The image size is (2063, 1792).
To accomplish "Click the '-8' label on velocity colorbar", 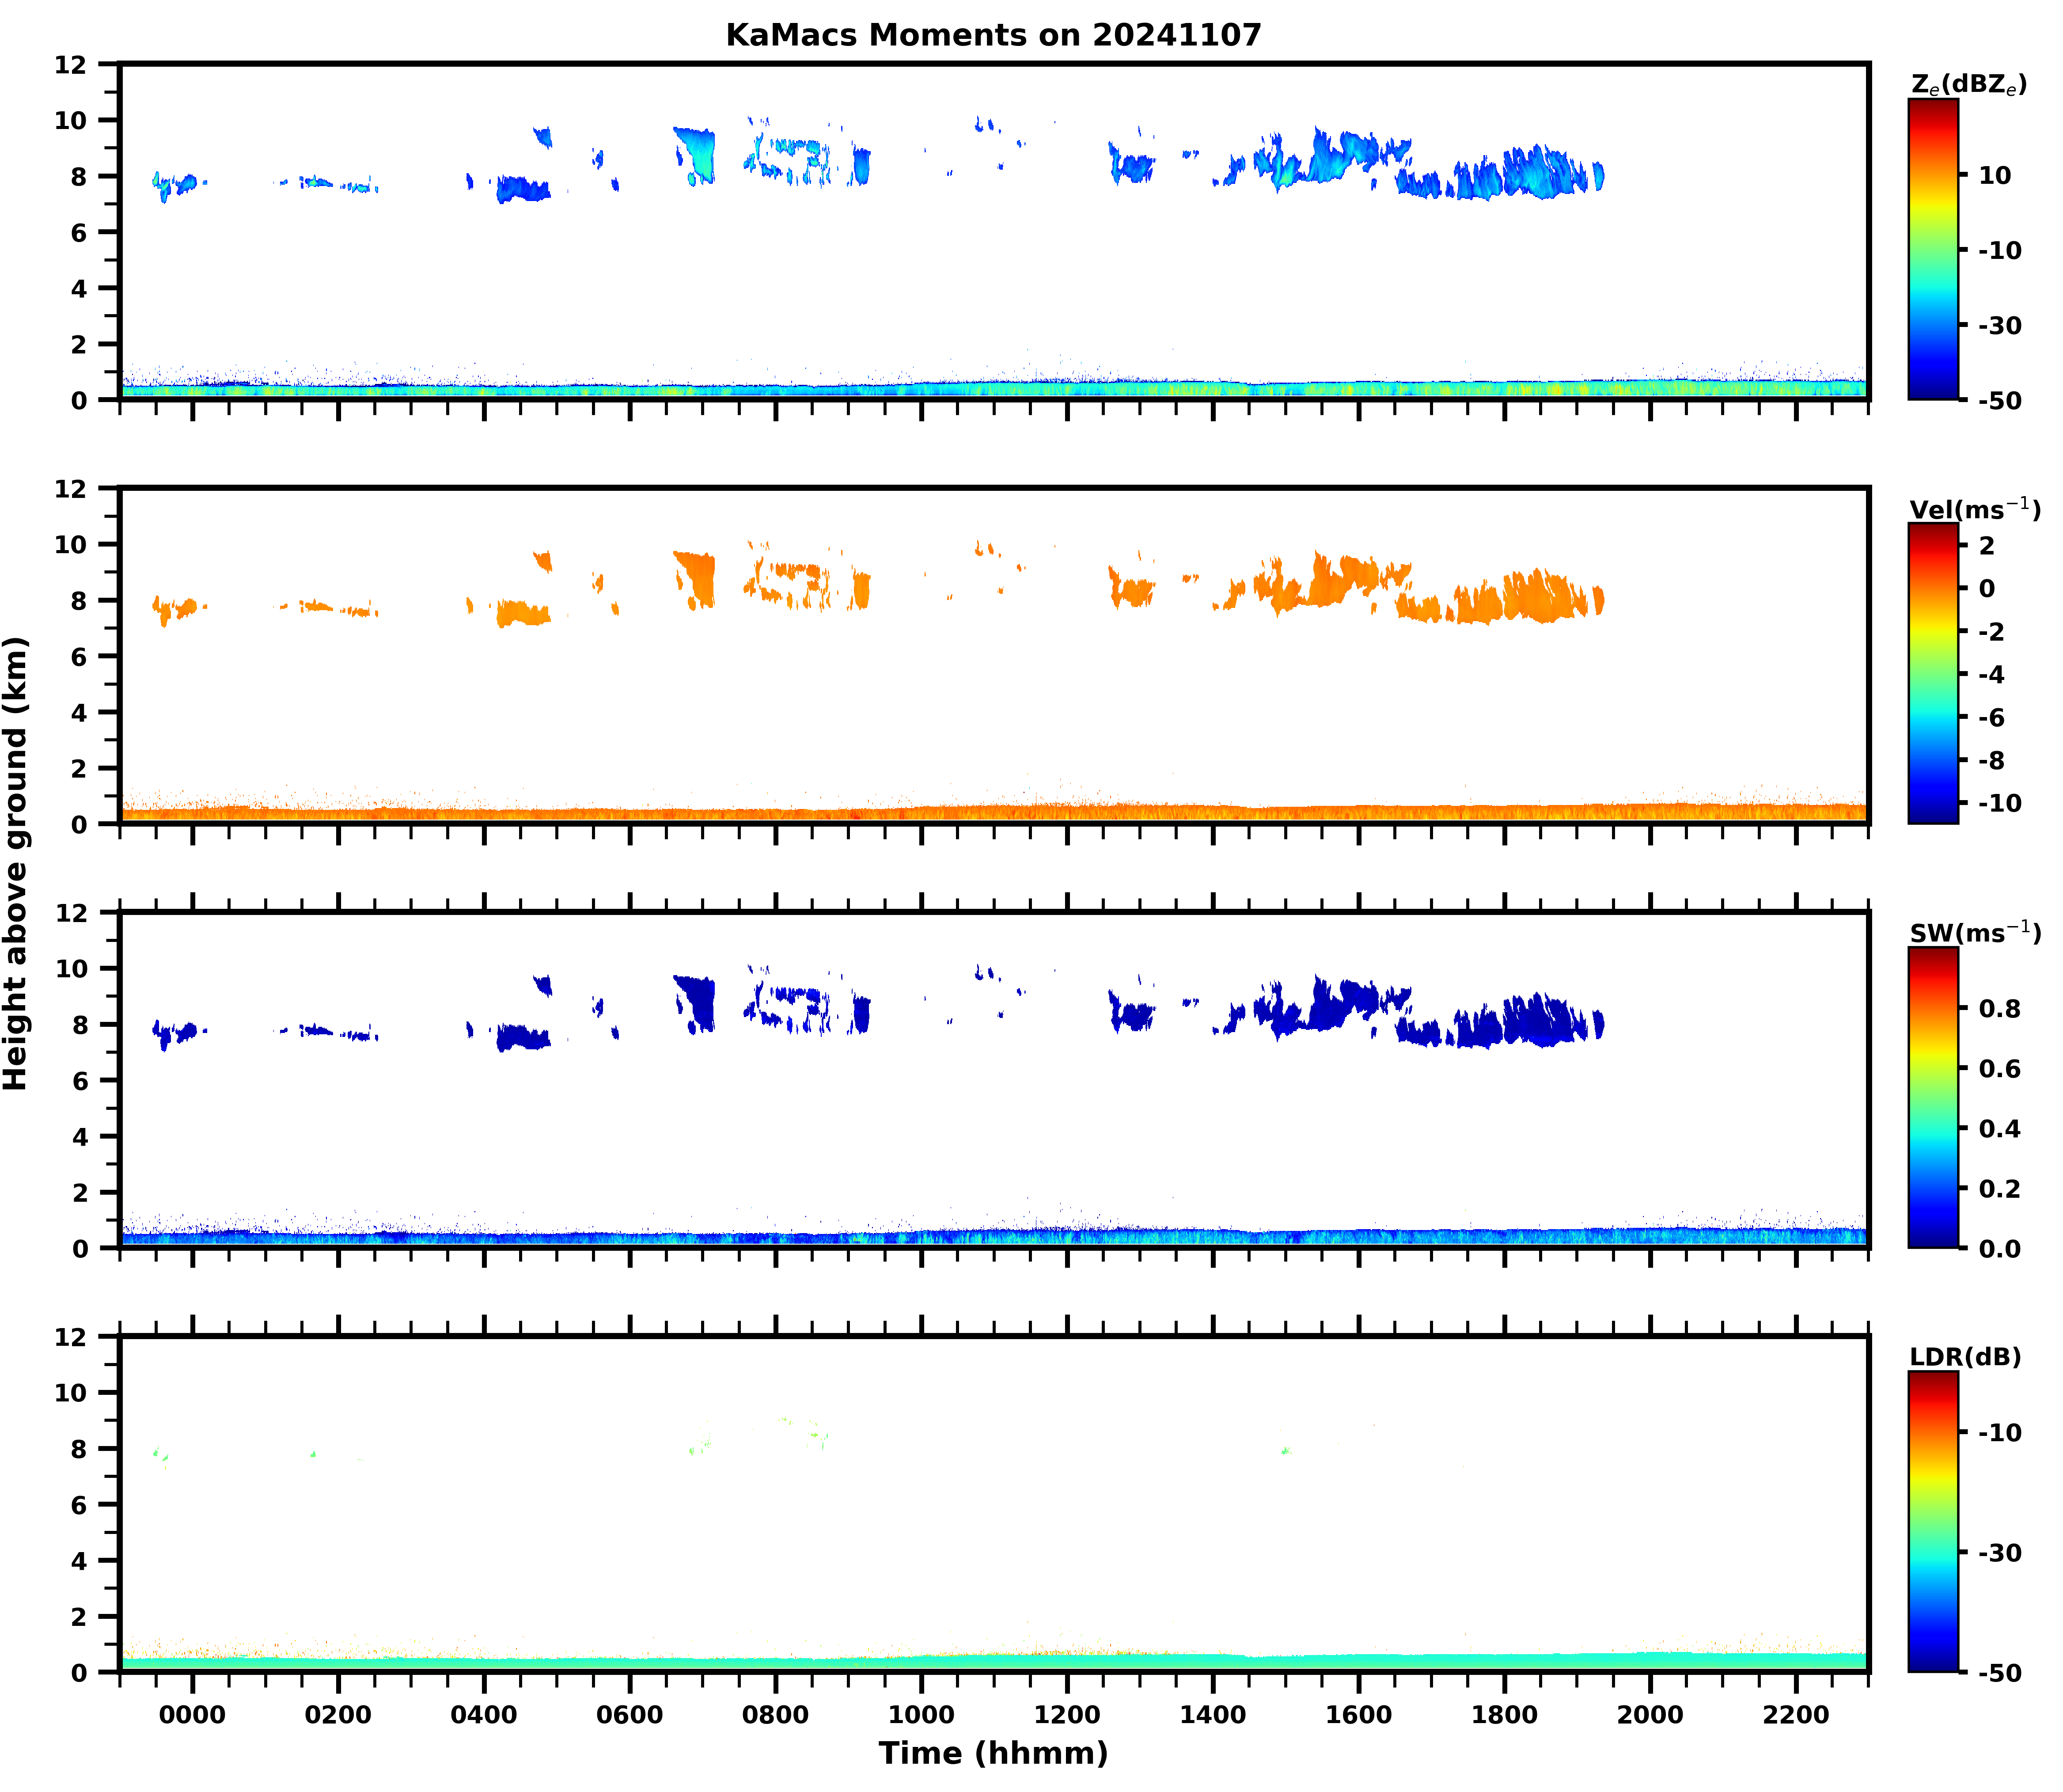I will tap(1992, 760).
